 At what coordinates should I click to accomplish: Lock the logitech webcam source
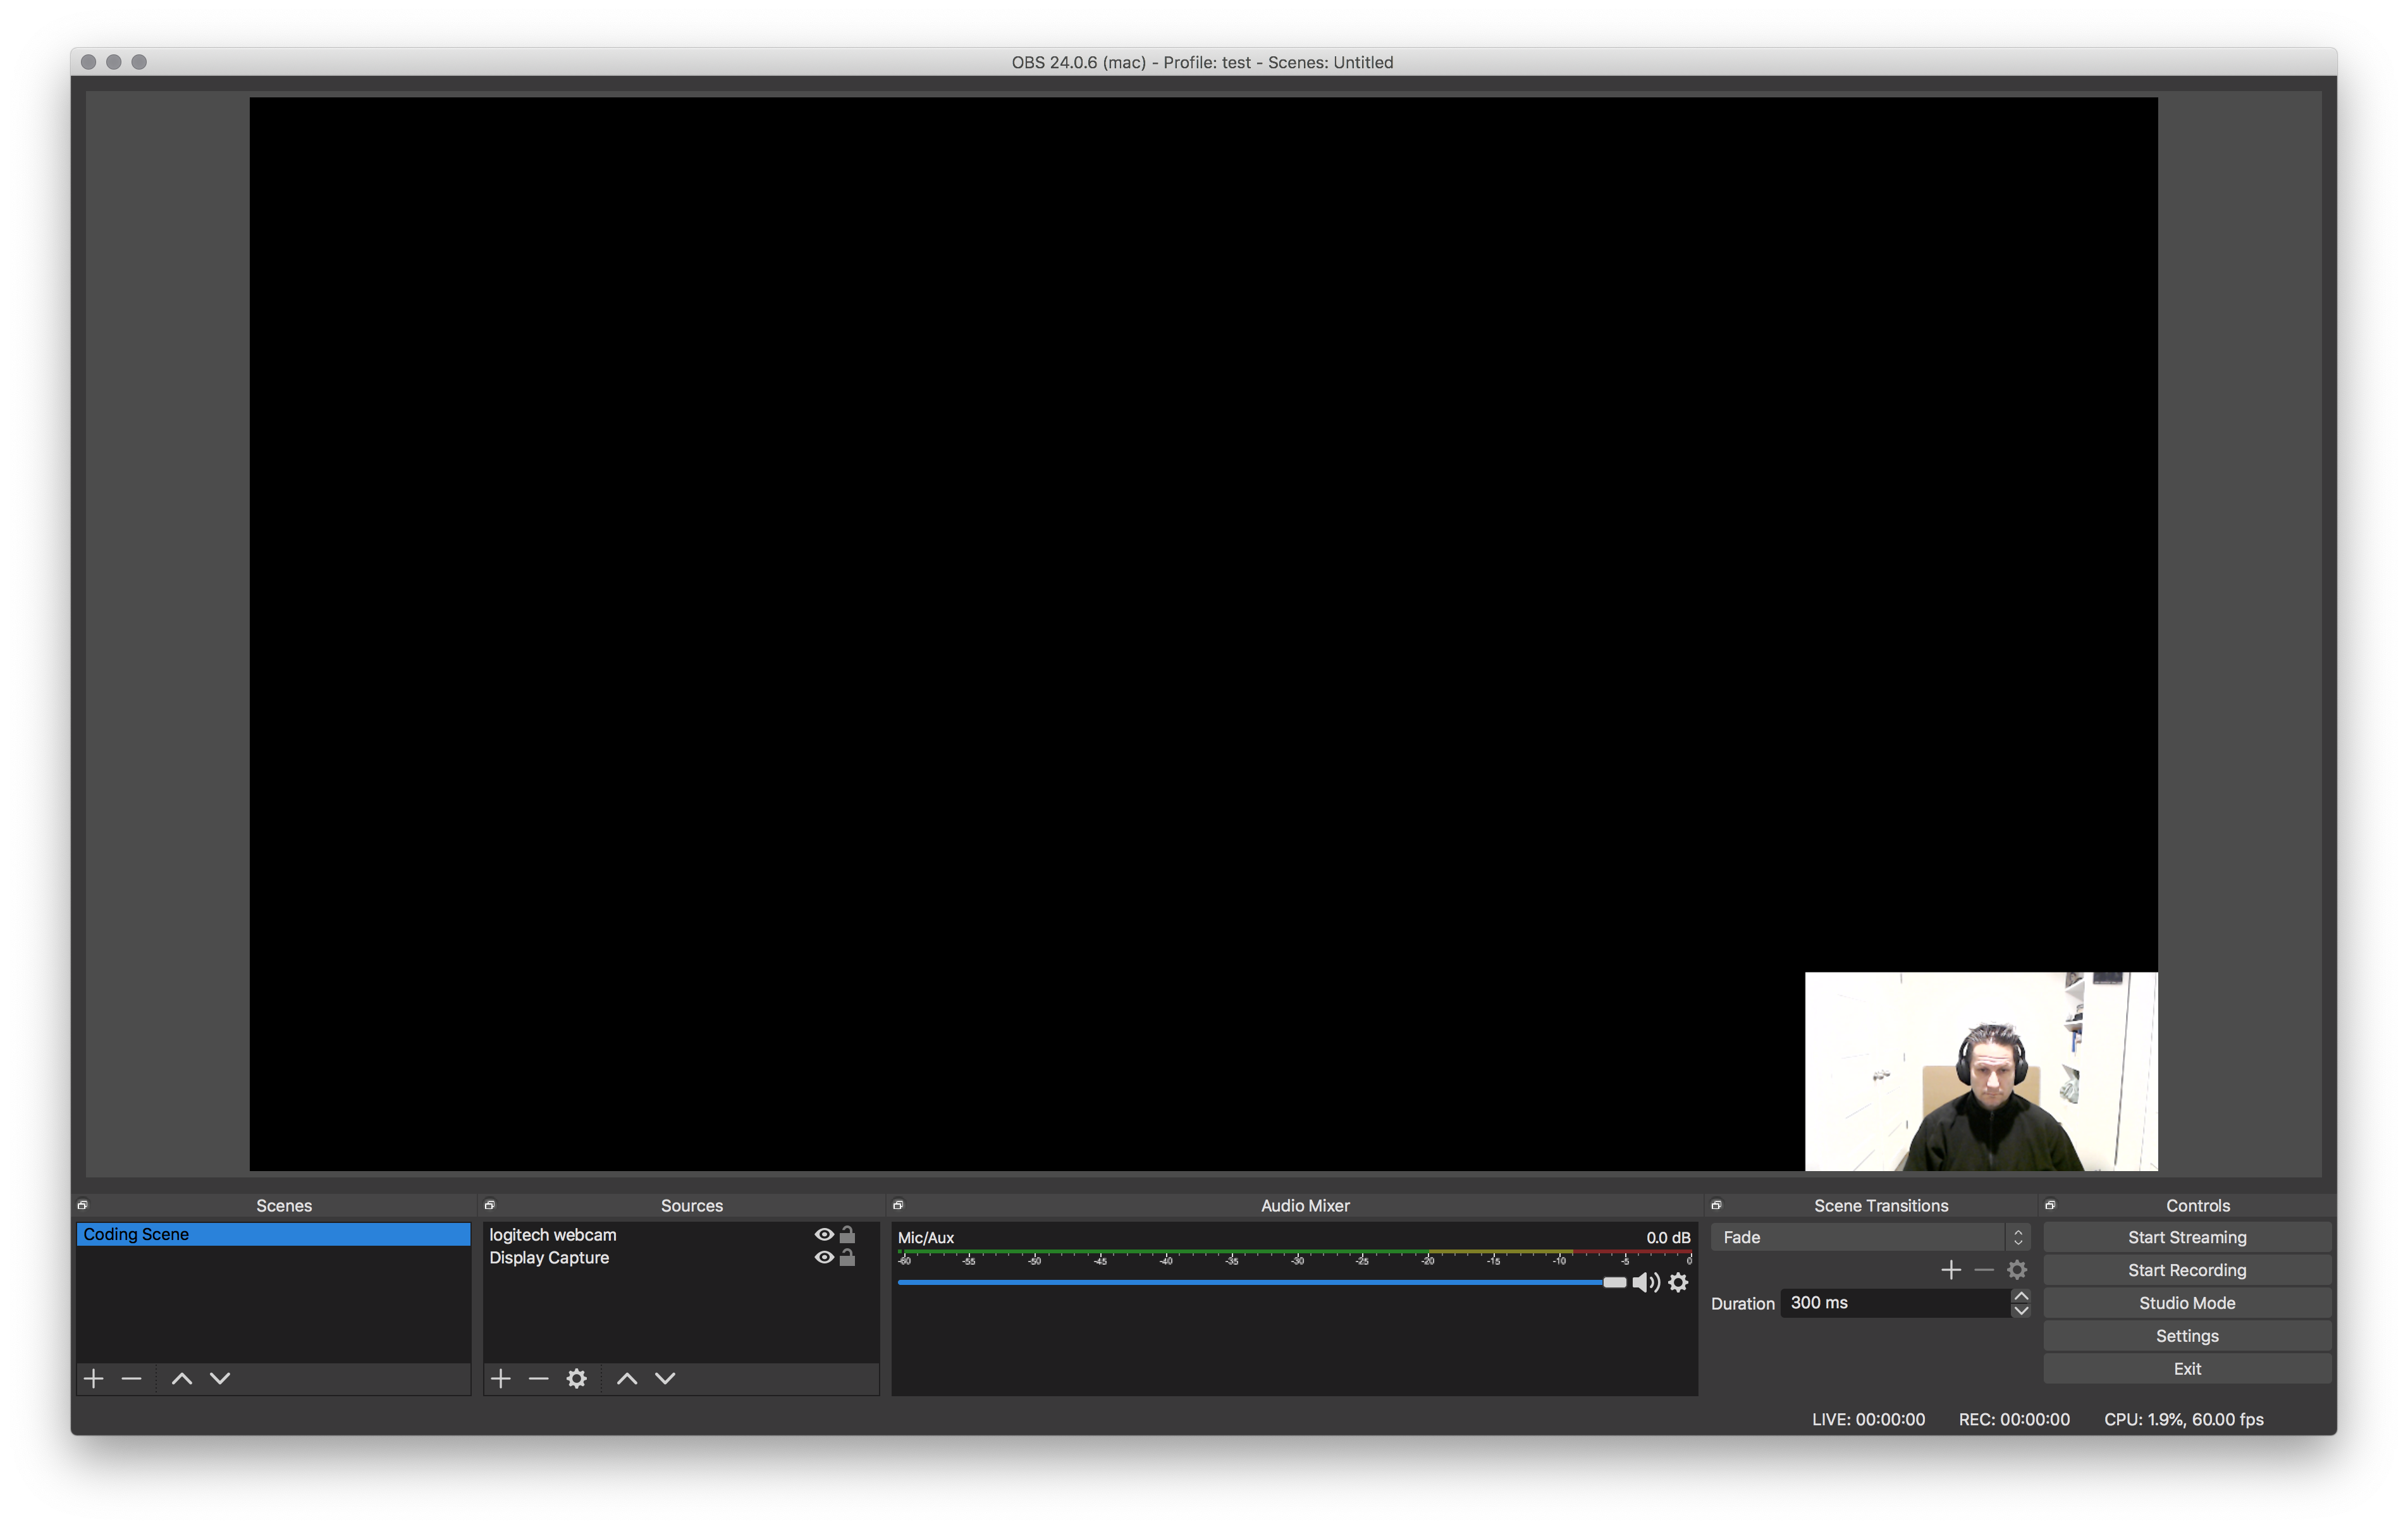pyautogui.click(x=847, y=1234)
